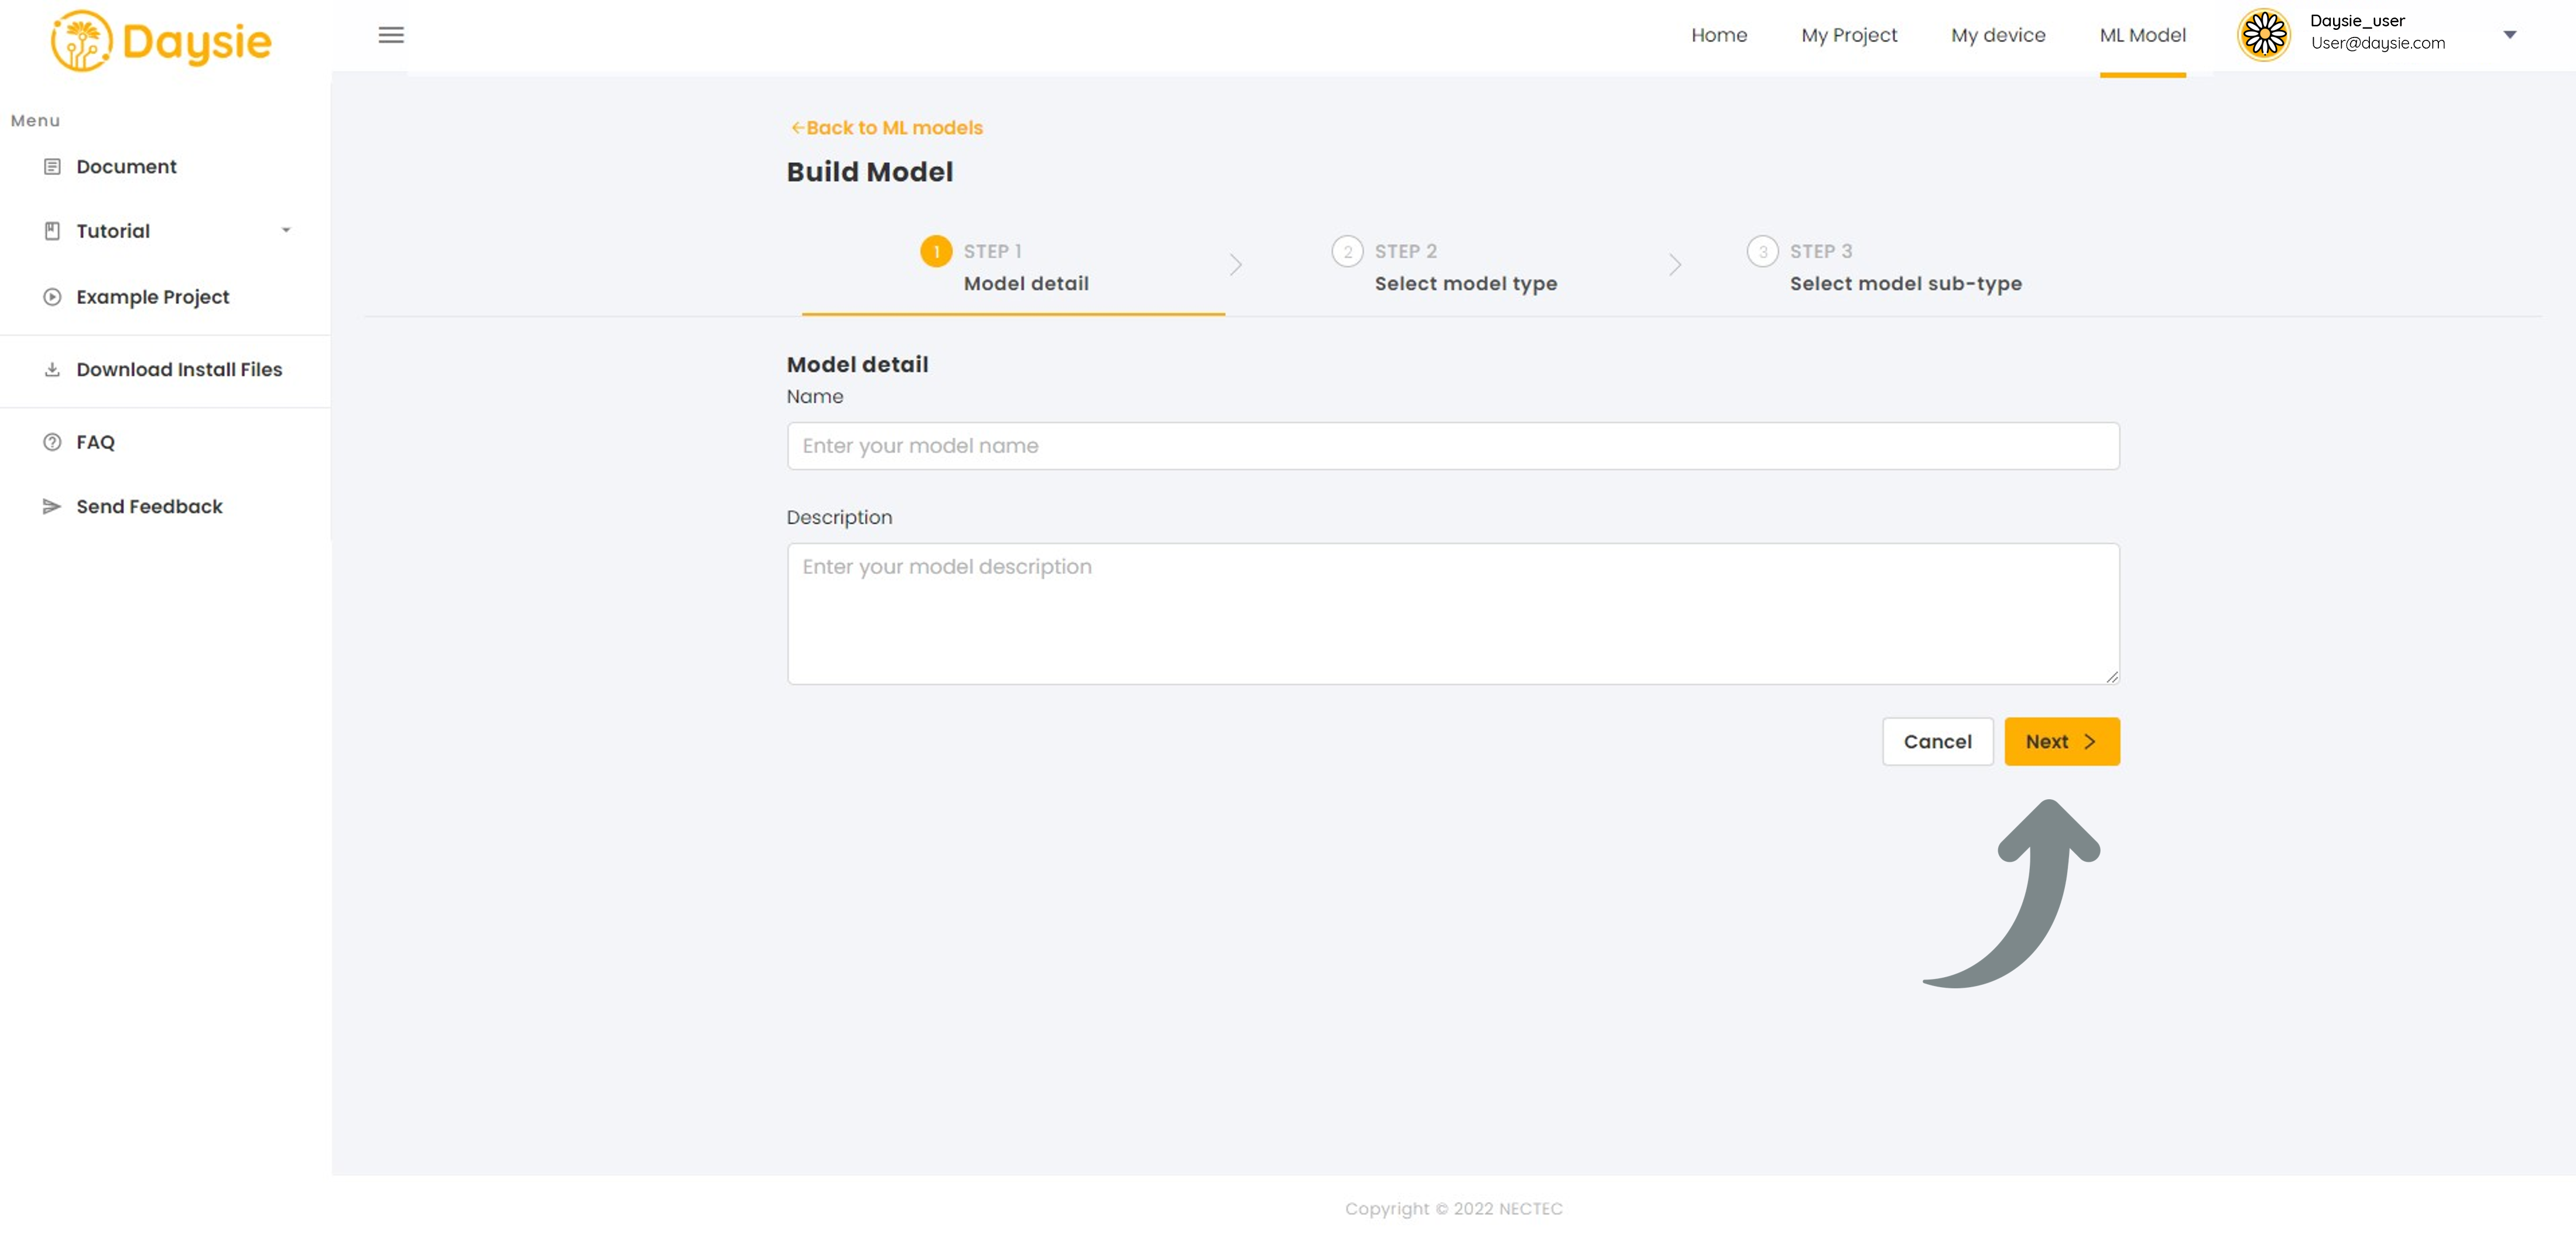Click the Tutorial book icon
Viewport: 2576px width, 1236px height.
52,231
